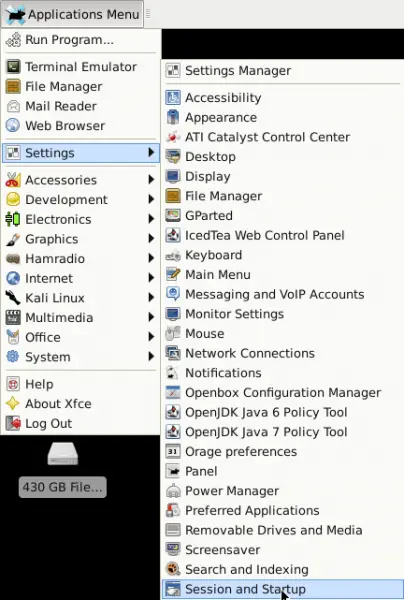Expand the Accessories submenu arrow
This screenshot has height=600, width=404.
pyautogui.click(x=152, y=179)
